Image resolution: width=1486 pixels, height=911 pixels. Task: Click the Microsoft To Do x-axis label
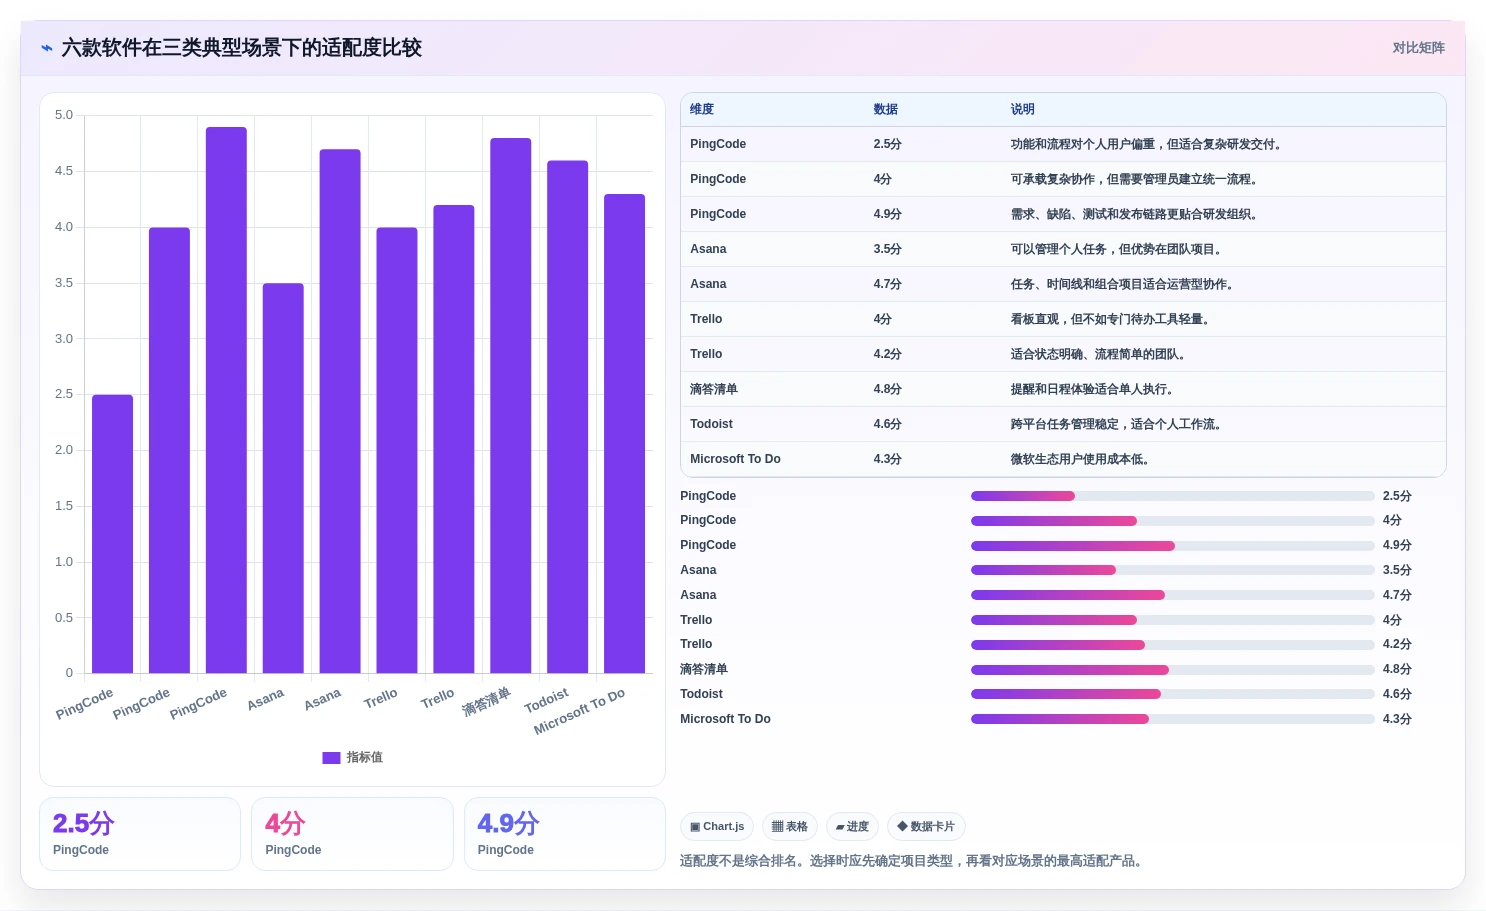tap(580, 711)
